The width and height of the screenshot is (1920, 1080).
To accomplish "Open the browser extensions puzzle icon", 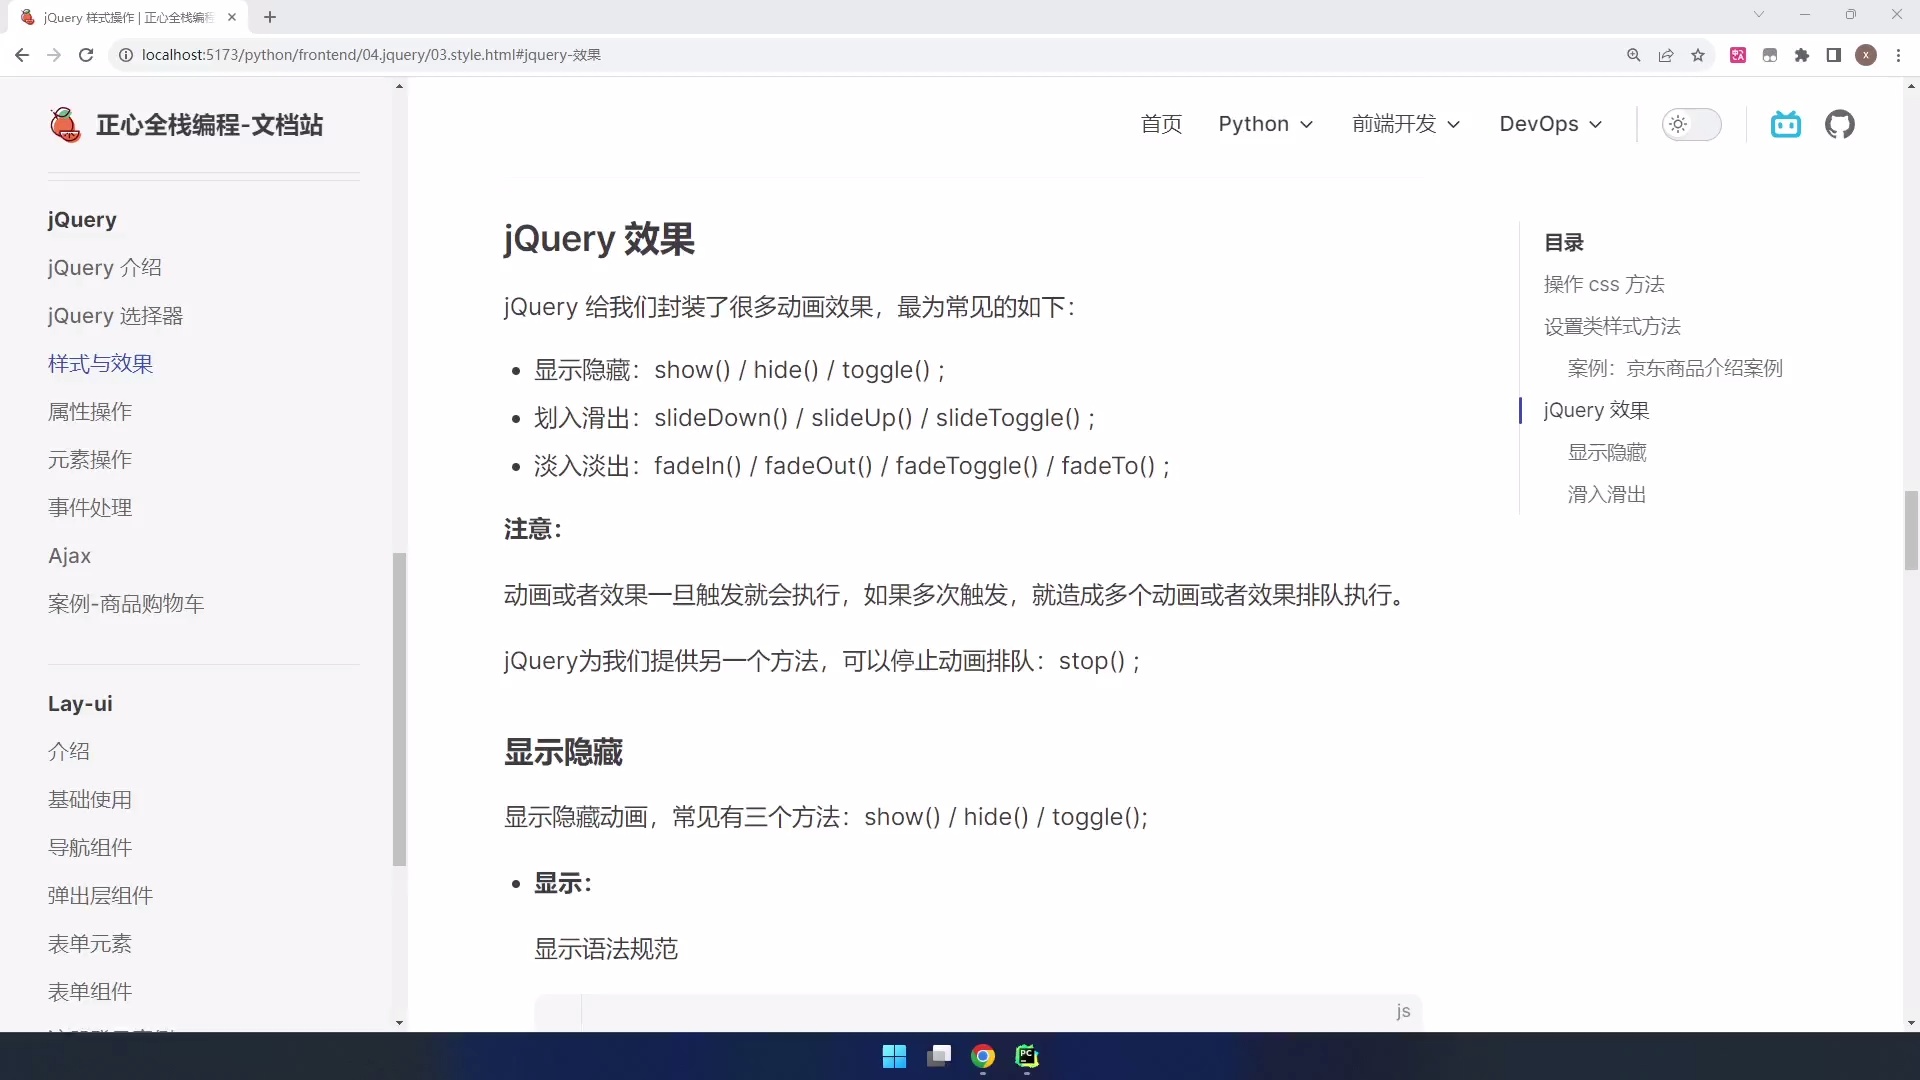I will [x=1802, y=55].
